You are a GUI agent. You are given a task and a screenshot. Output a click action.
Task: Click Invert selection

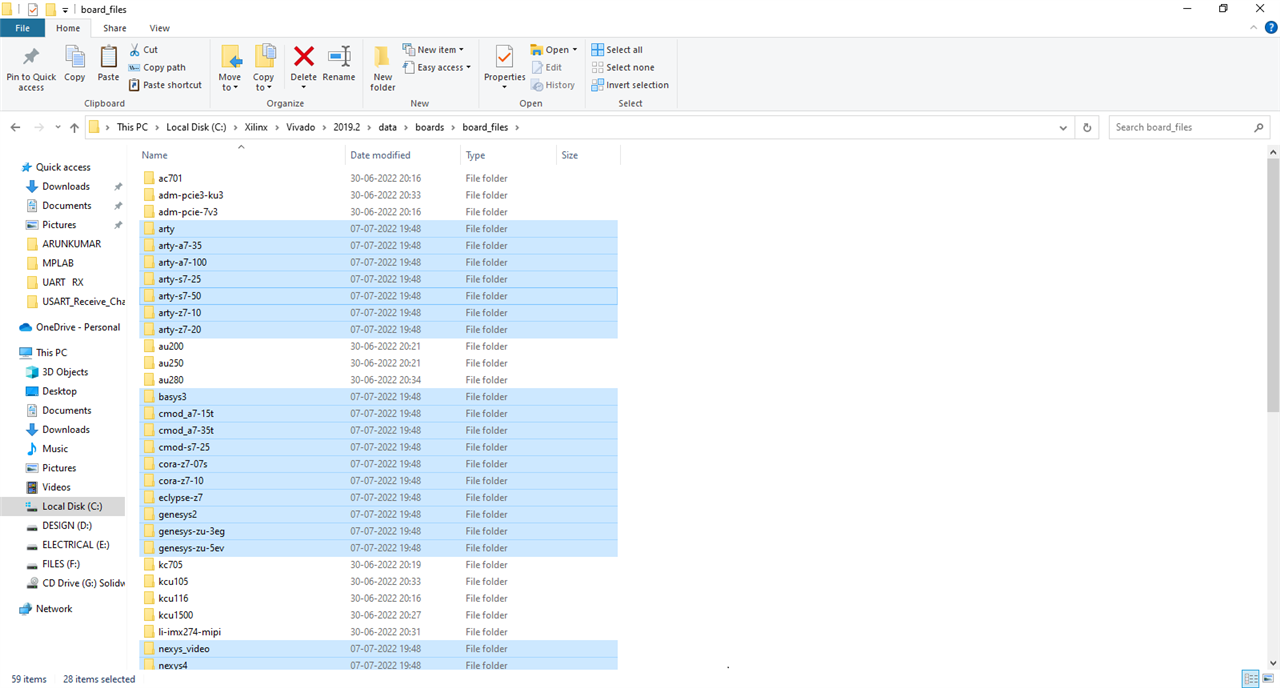[630, 85]
